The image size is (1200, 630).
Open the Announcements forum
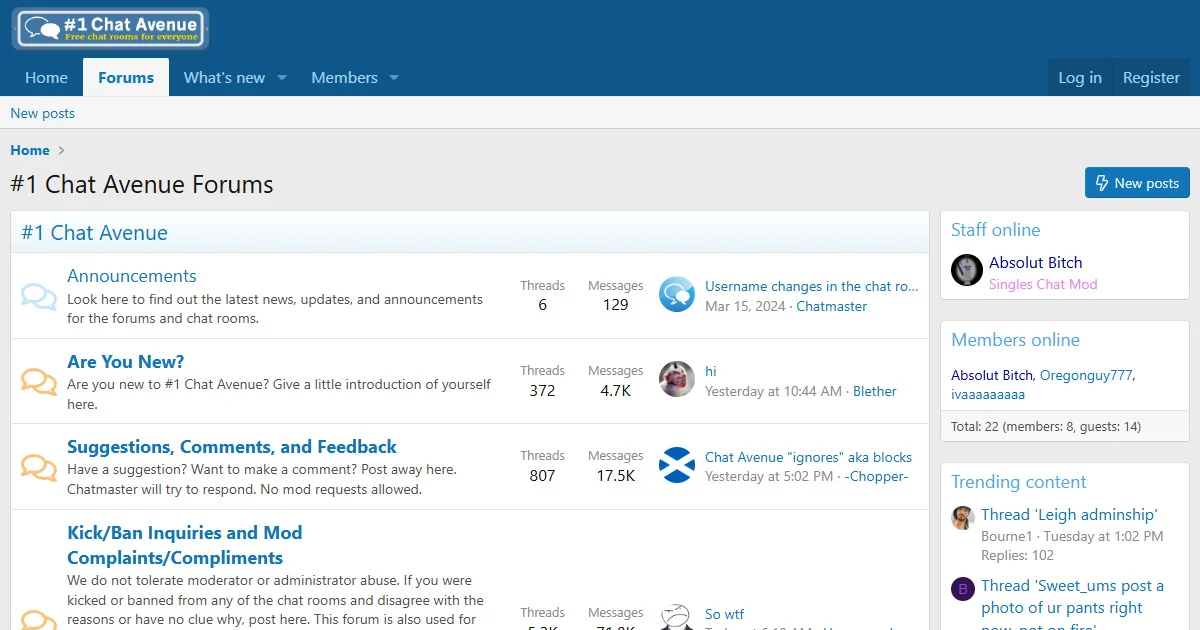coord(132,276)
